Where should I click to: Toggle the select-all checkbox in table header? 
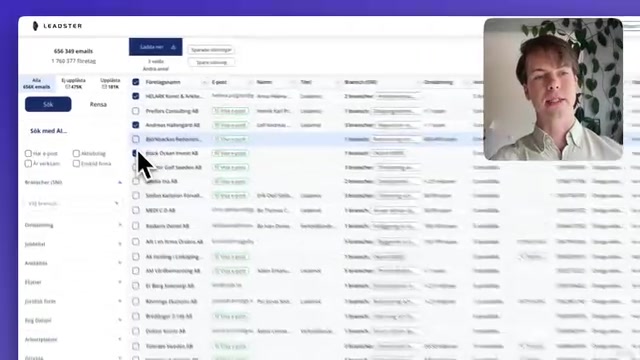tap(136, 82)
